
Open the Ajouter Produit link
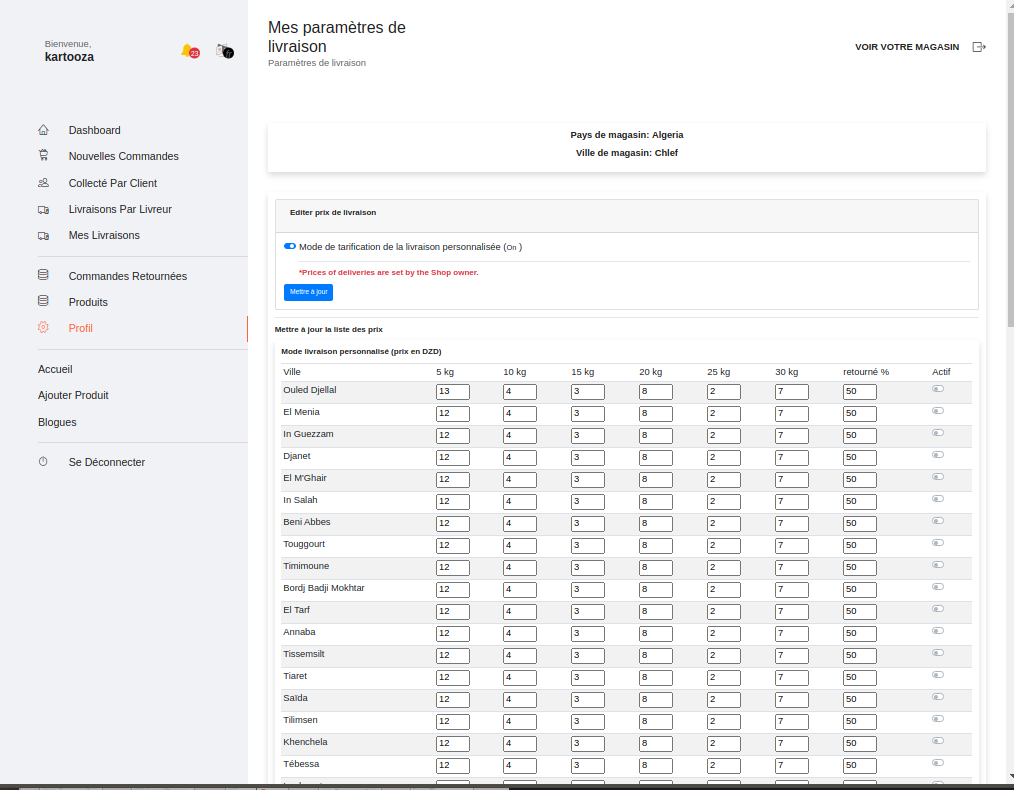pos(73,395)
